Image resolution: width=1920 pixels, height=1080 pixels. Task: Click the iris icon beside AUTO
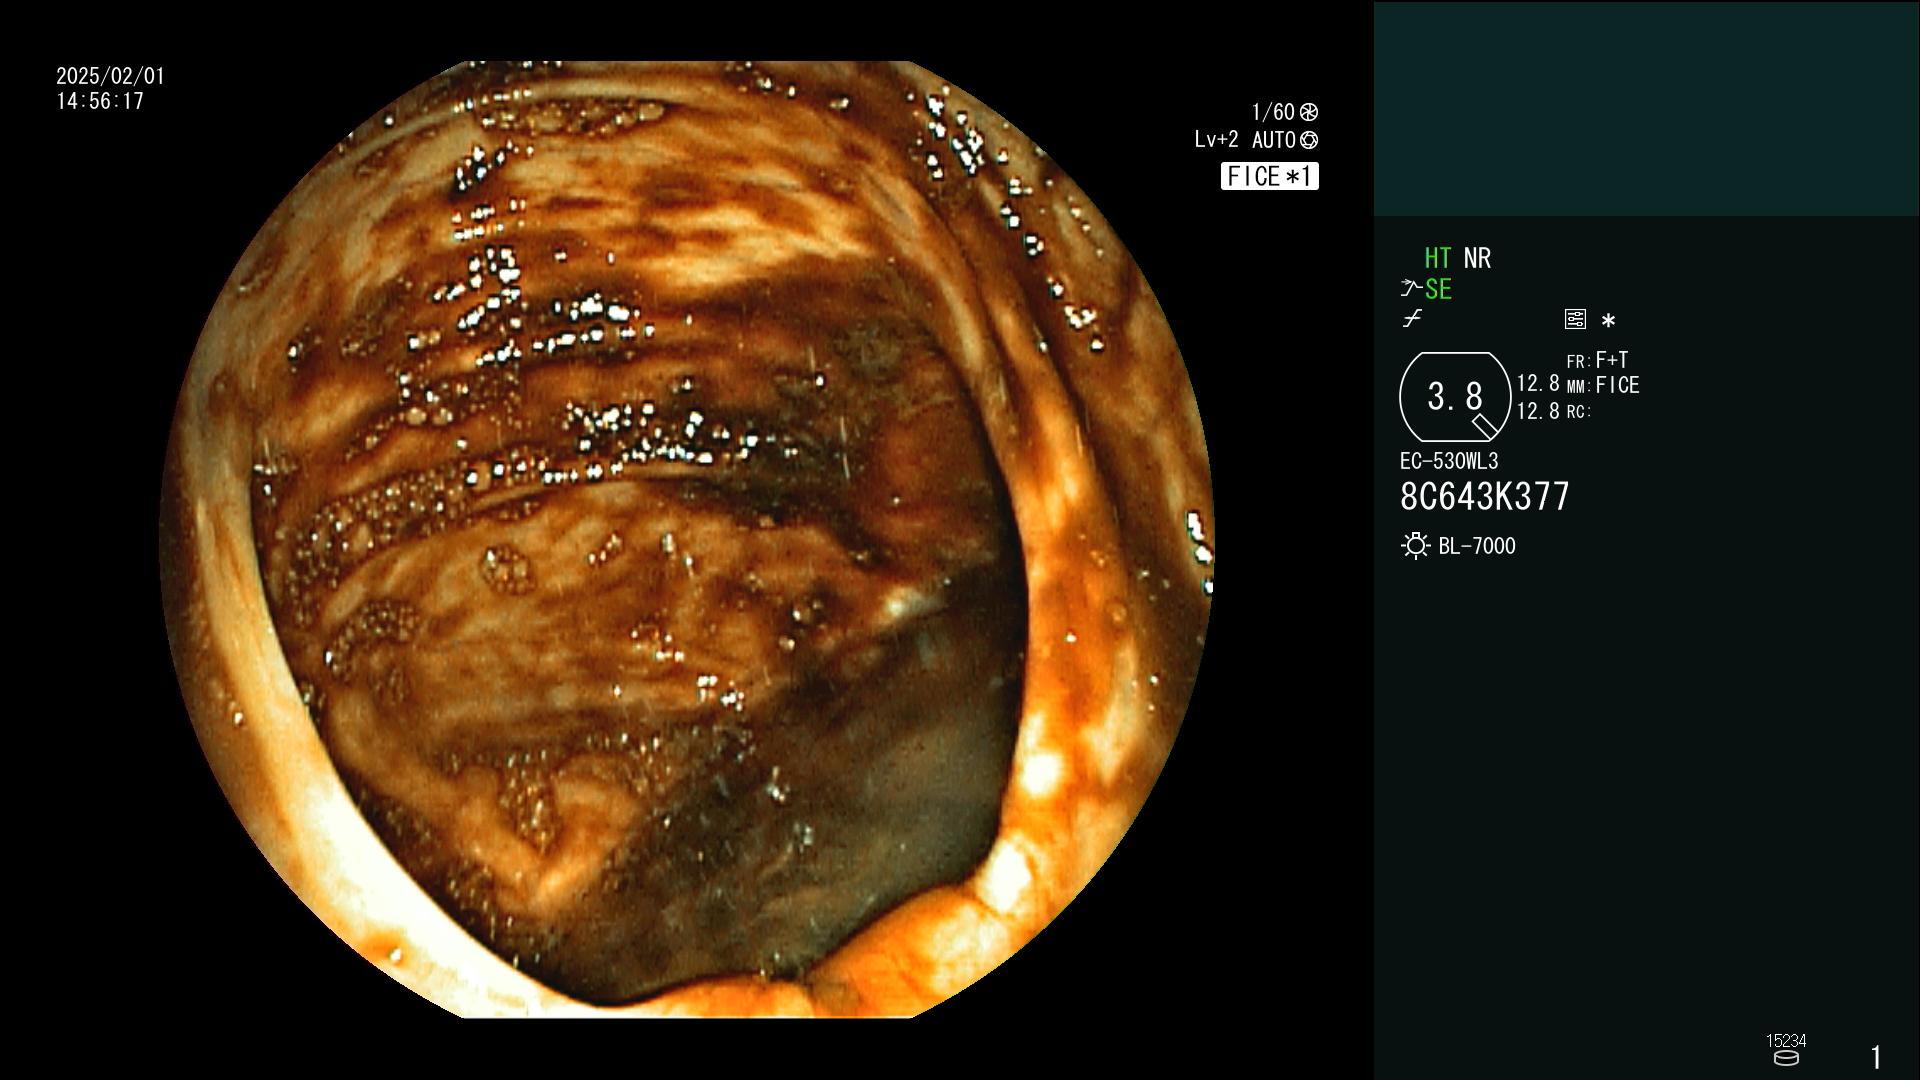click(1309, 141)
